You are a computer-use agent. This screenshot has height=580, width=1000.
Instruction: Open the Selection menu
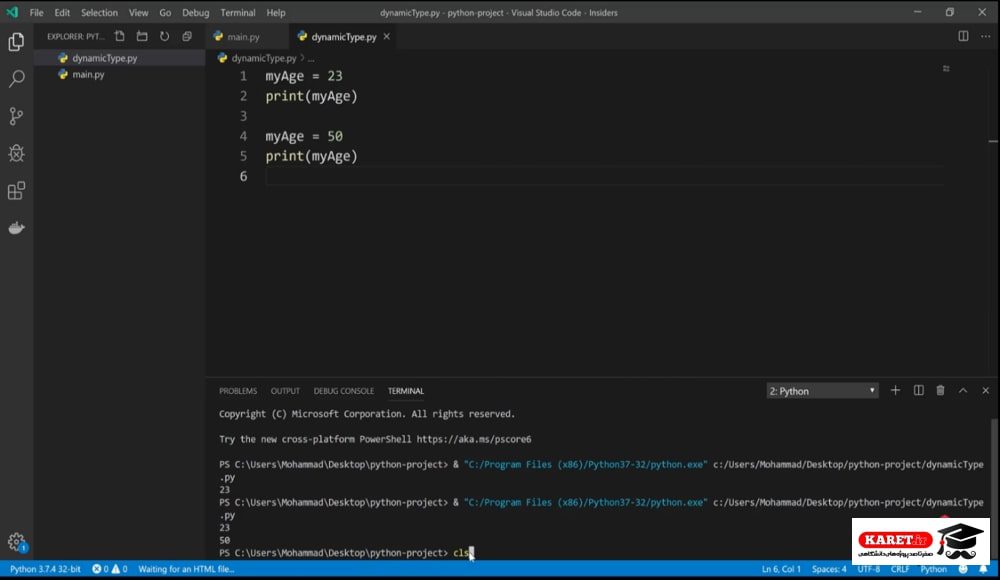click(99, 12)
